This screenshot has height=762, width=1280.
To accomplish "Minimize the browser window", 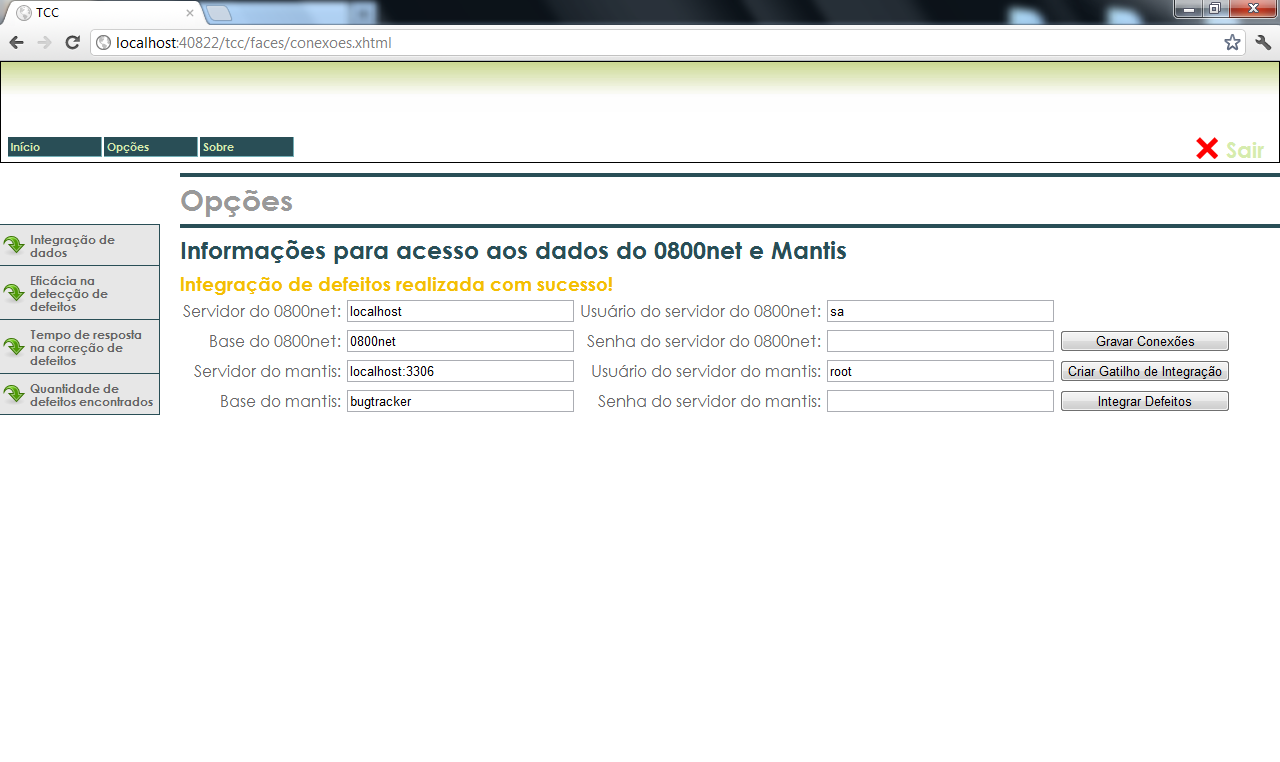I will click(x=1189, y=9).
